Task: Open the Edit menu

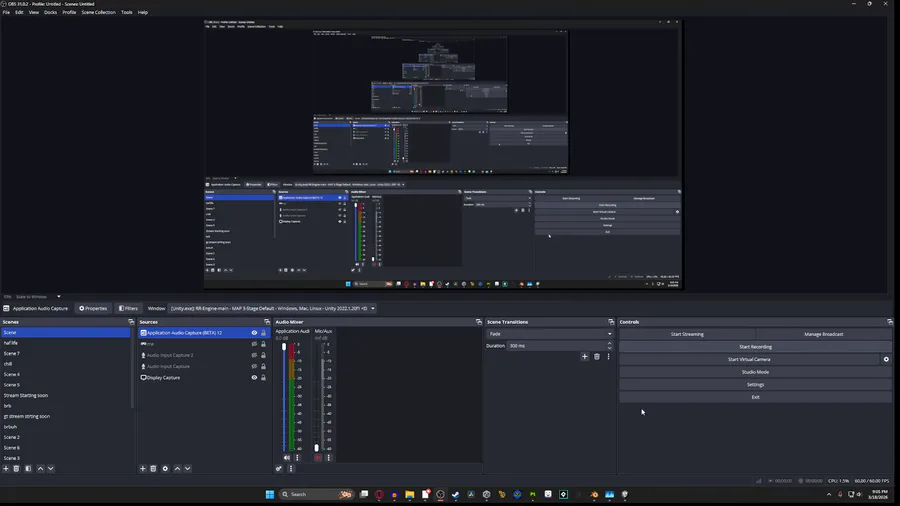Action: (20, 12)
